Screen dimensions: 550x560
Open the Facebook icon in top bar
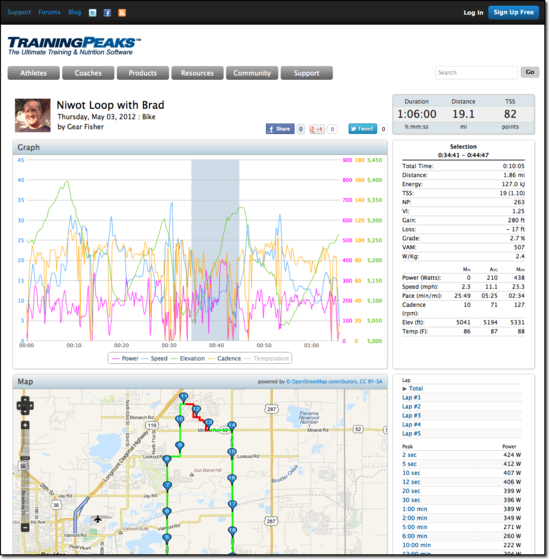tap(107, 13)
